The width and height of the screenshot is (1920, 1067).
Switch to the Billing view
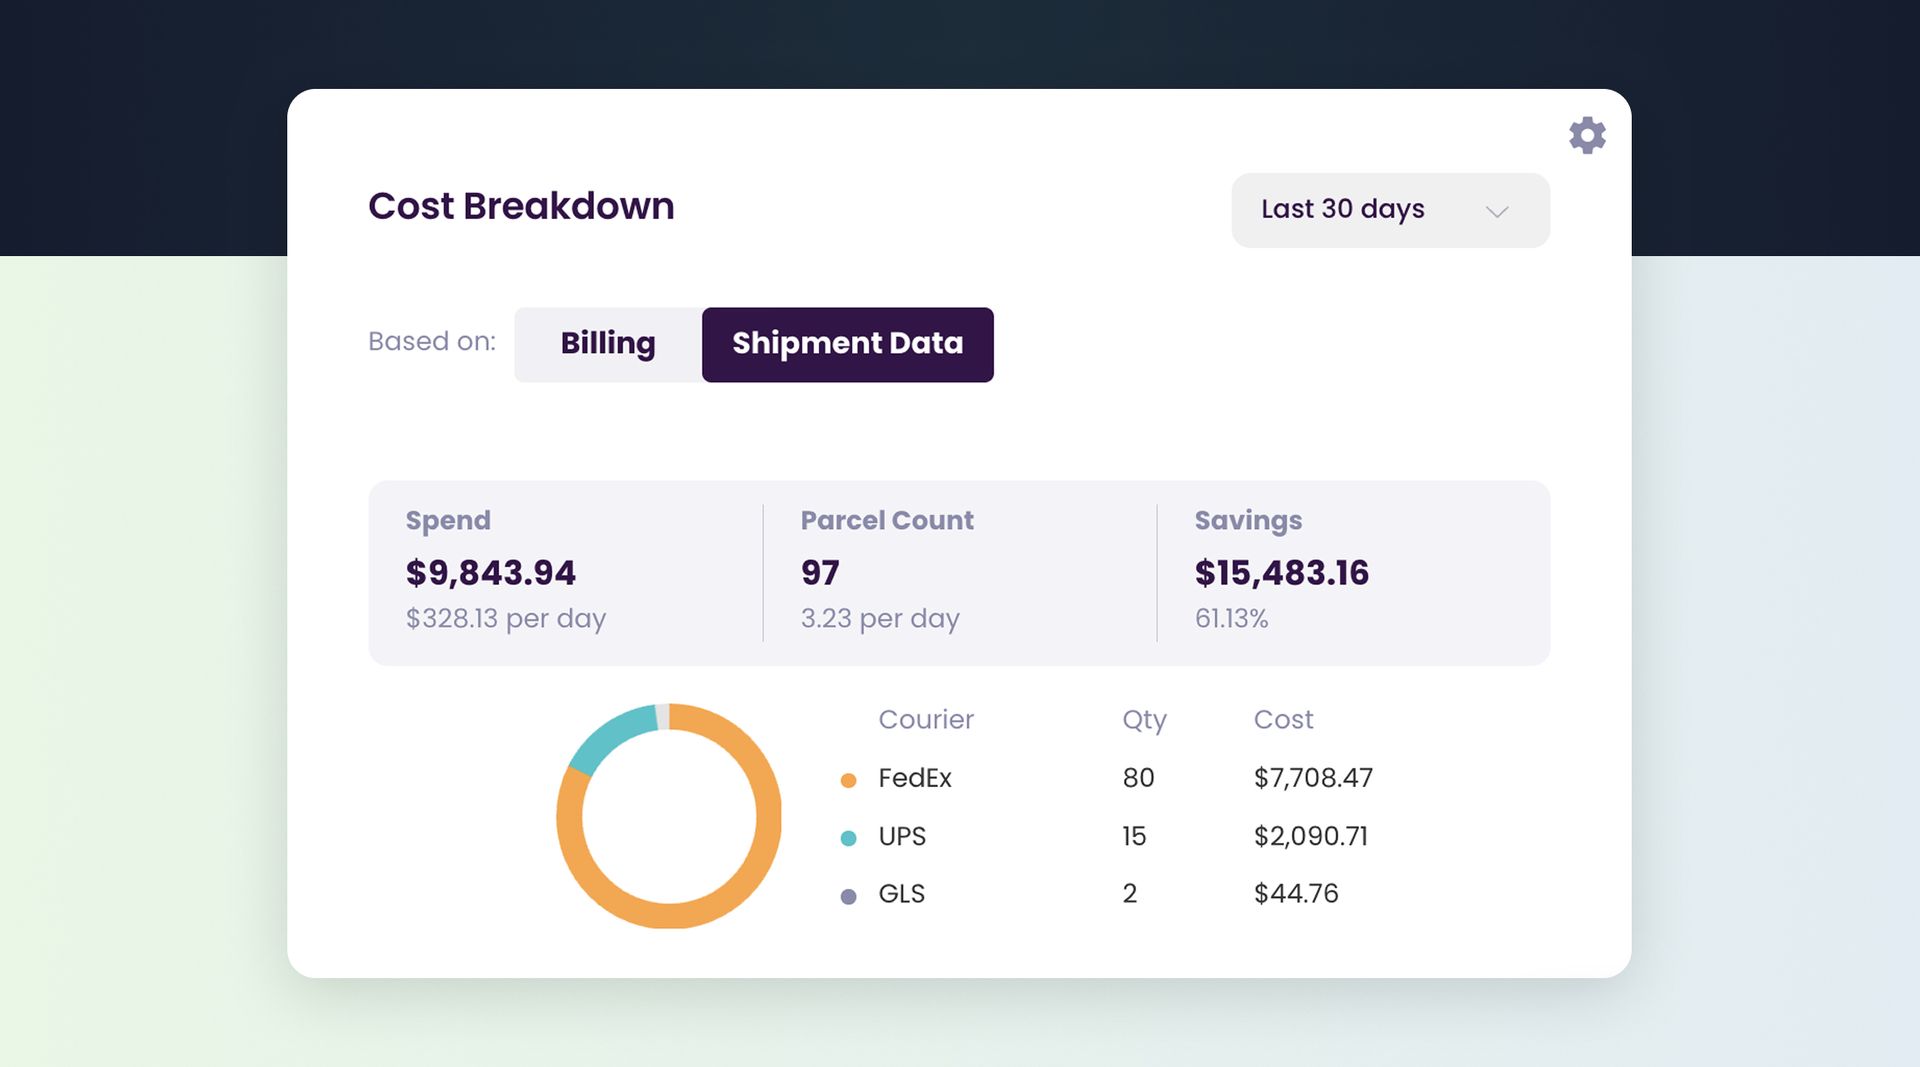607,344
